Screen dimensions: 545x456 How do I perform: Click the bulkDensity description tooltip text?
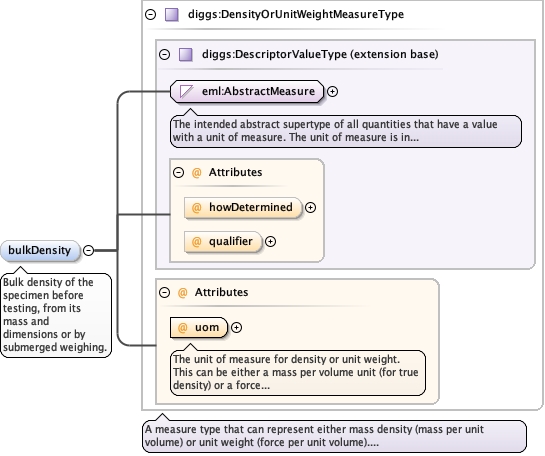56,315
